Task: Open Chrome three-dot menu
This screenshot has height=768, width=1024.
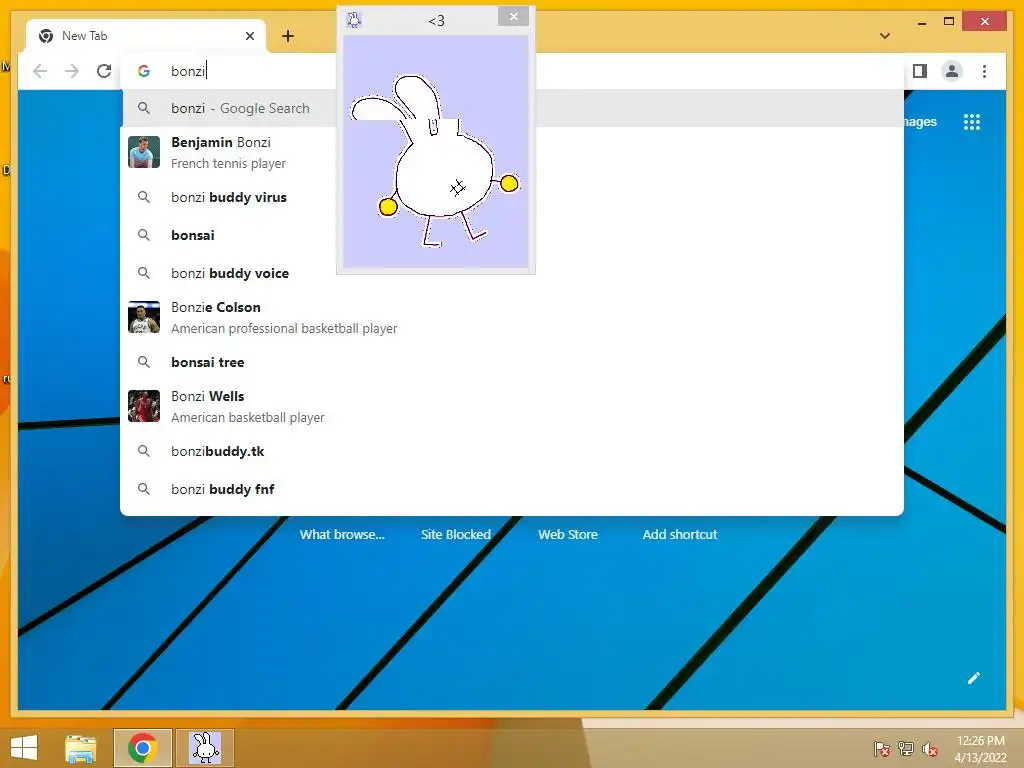Action: 984,71
